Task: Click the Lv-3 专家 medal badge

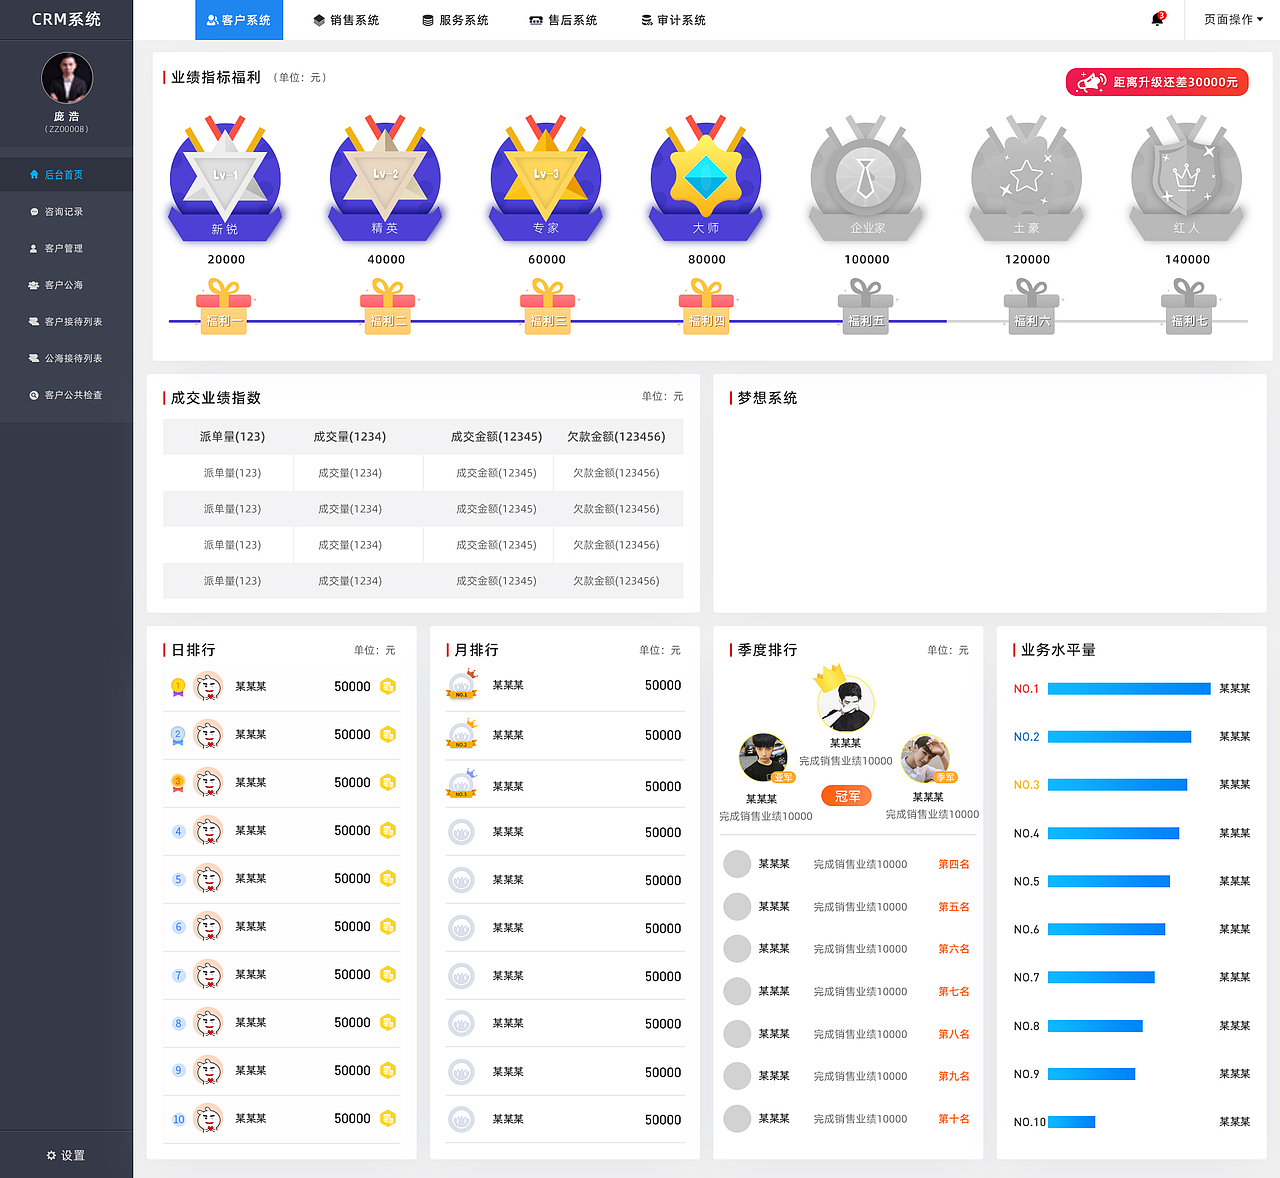Action: click(546, 179)
